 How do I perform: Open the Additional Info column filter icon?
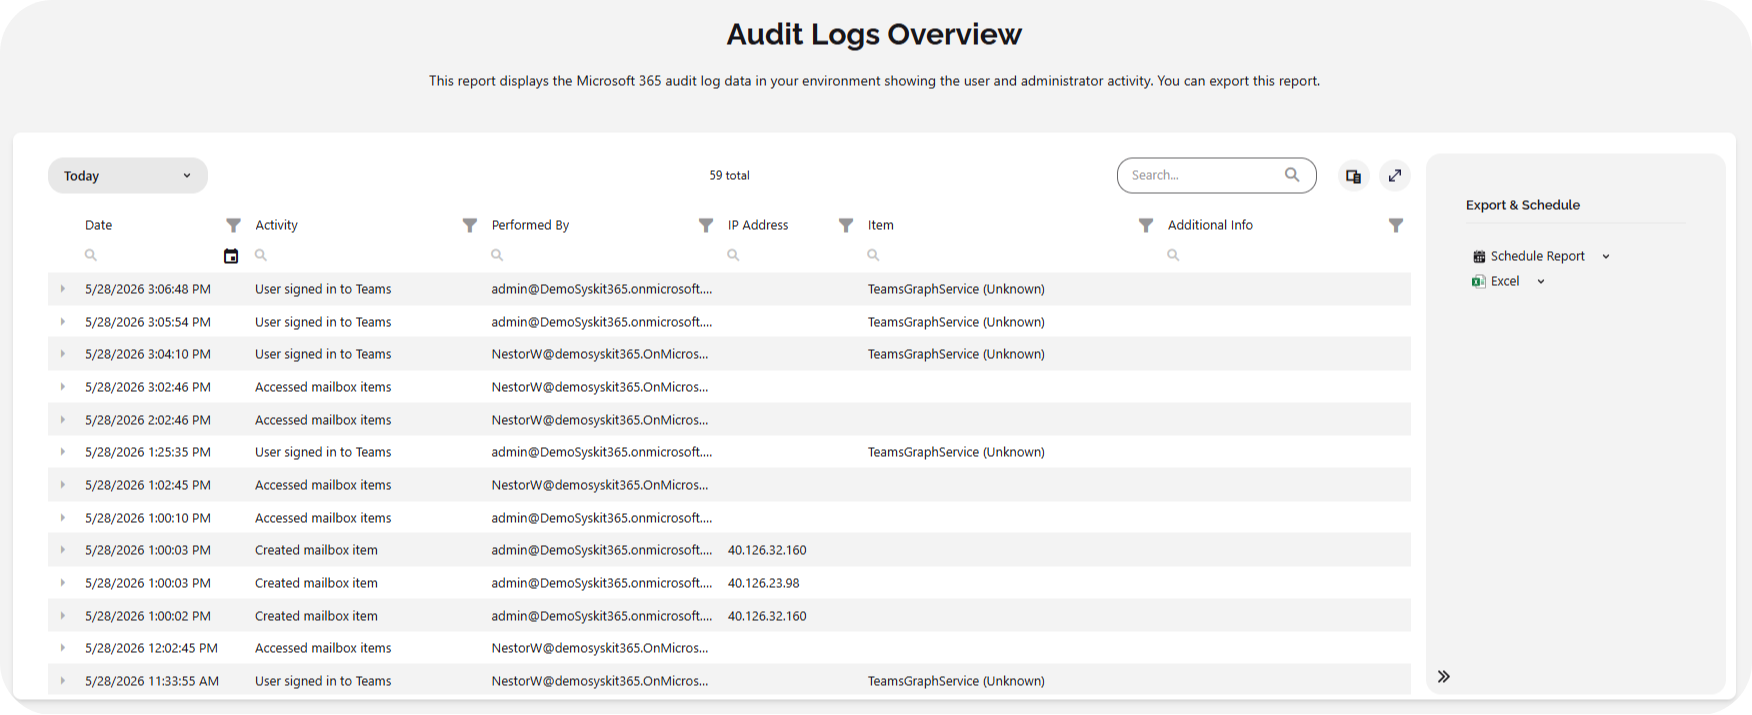click(x=1395, y=225)
